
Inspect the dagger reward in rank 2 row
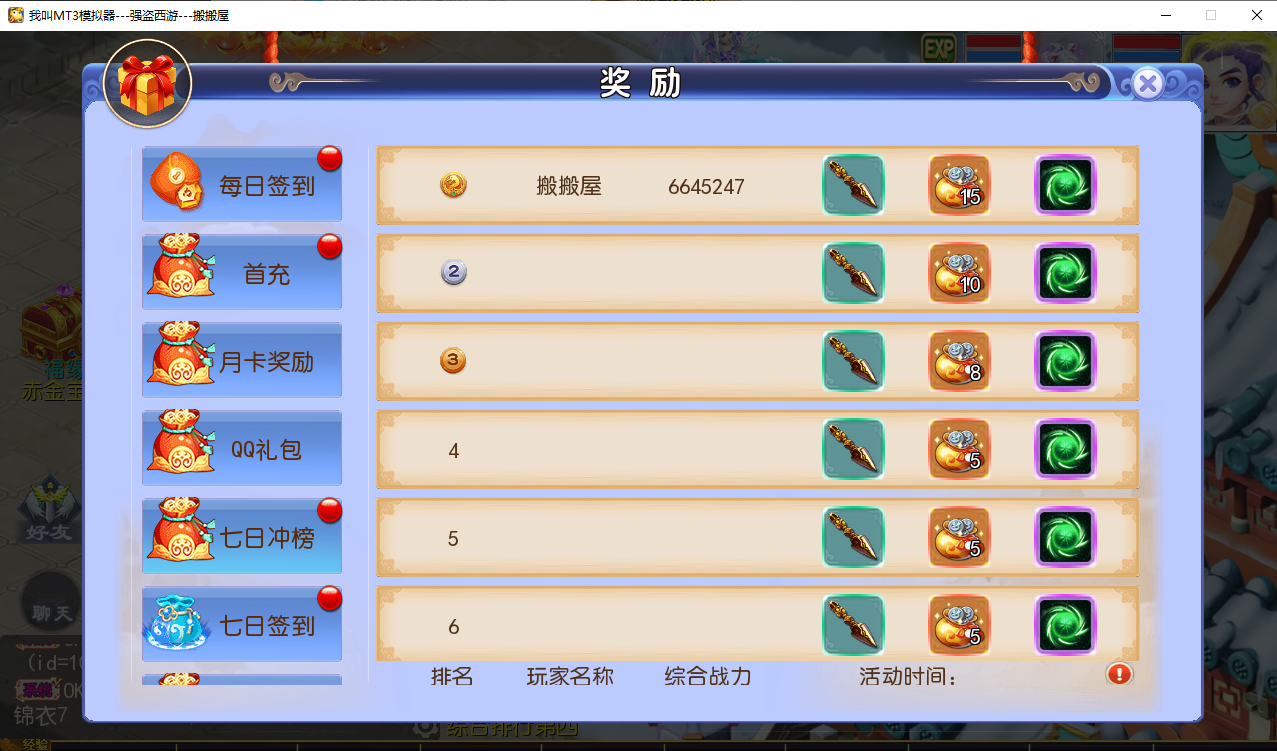click(853, 273)
